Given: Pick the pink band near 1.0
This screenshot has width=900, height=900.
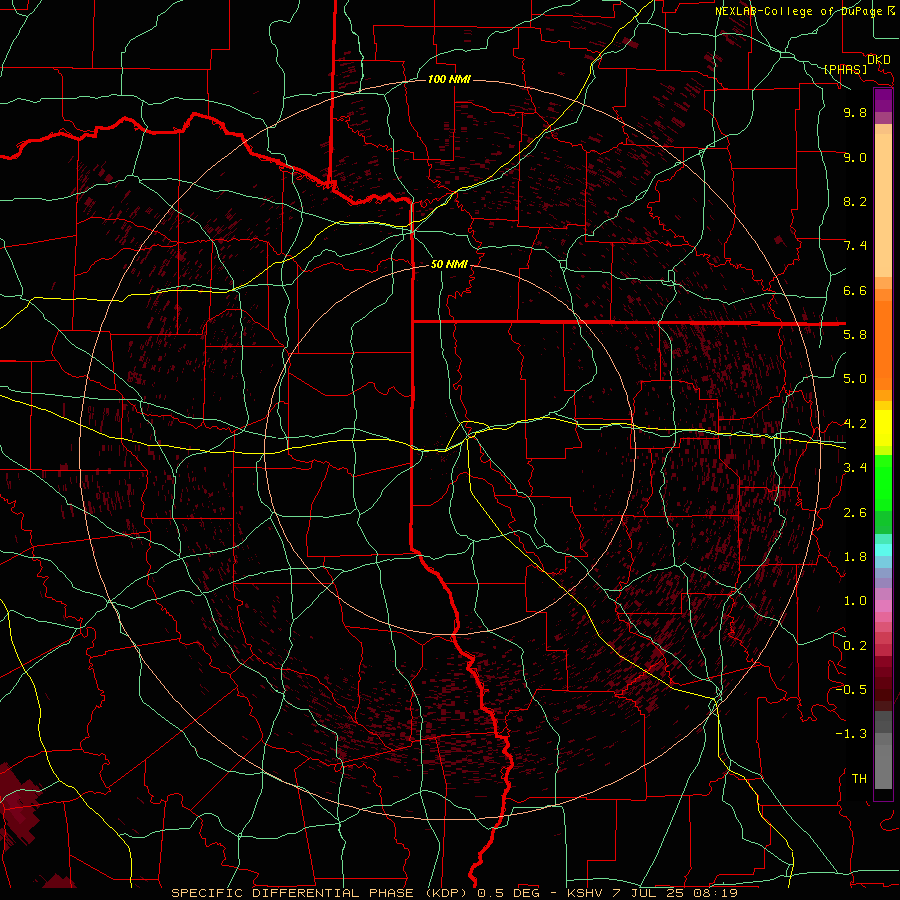Looking at the screenshot, I should pos(883,605).
